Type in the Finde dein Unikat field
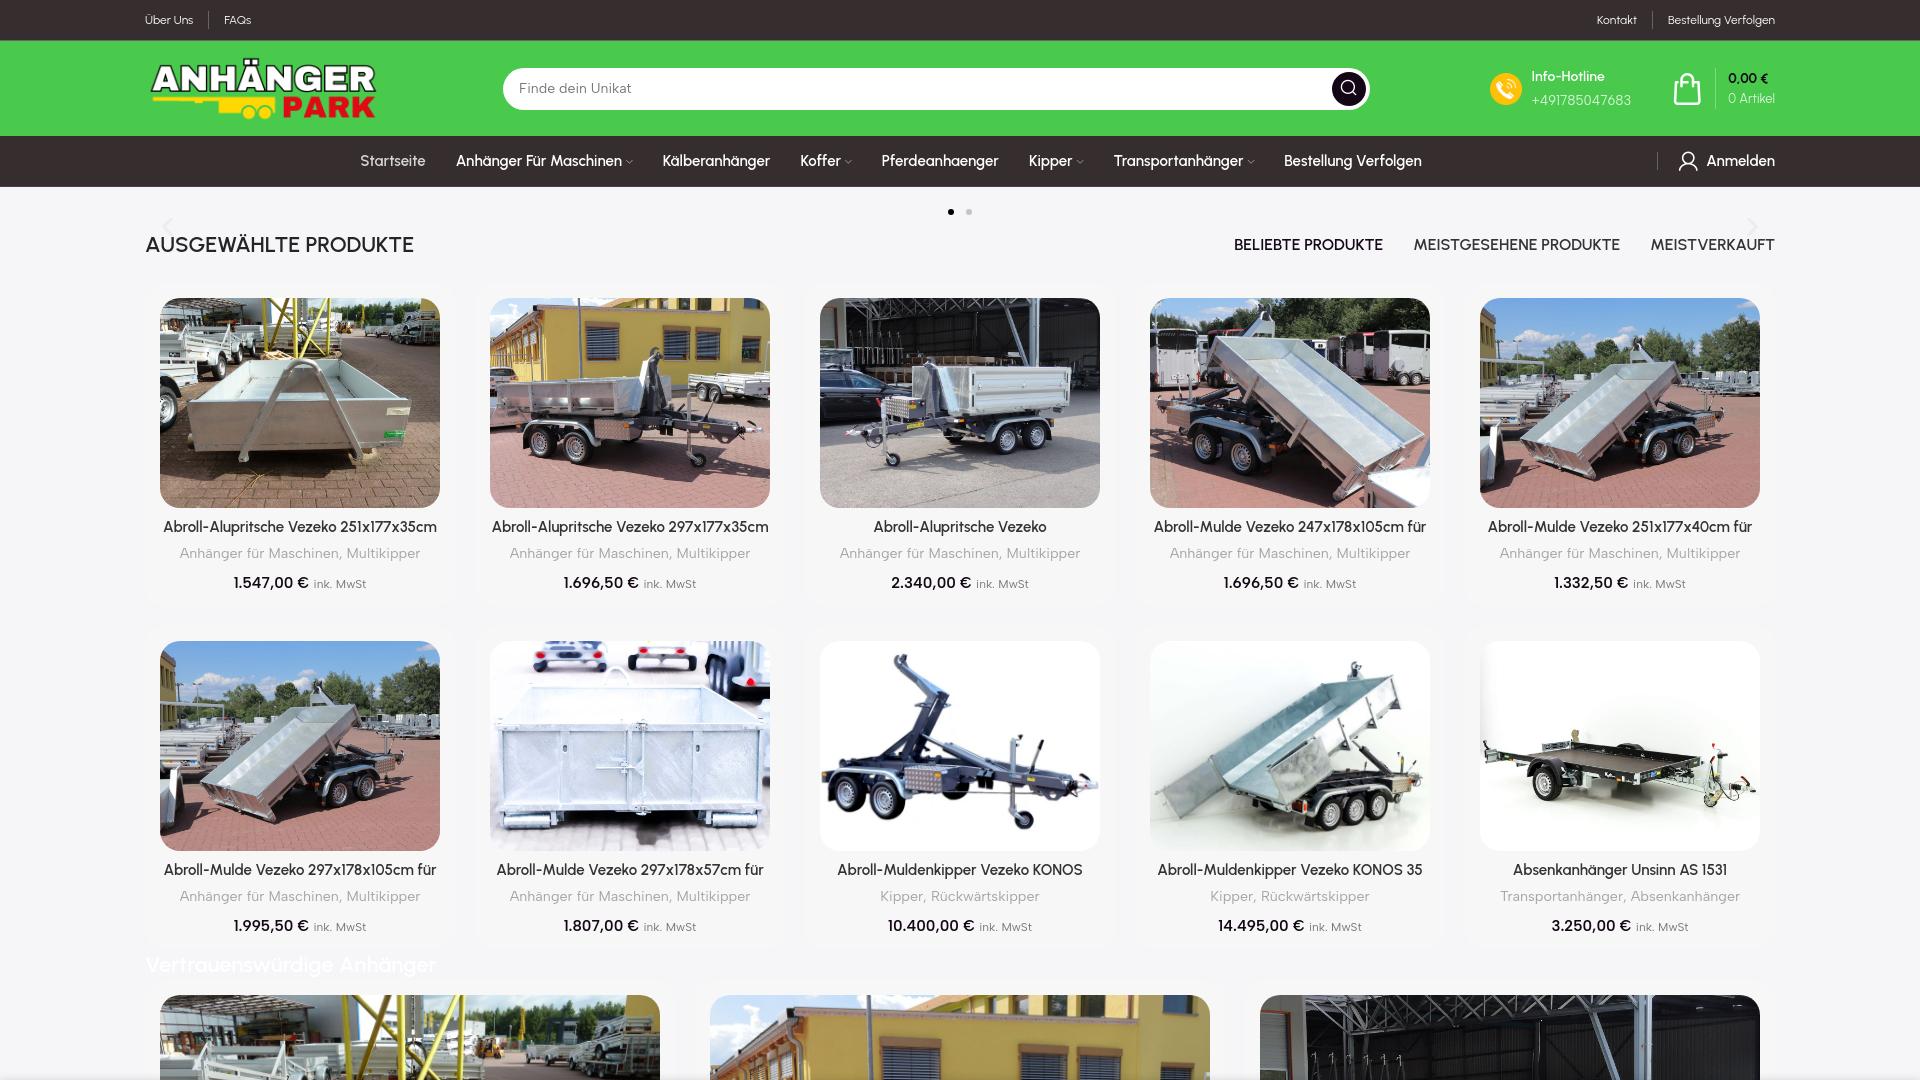Screen dimensions: 1920x1080 pyautogui.click(x=915, y=88)
